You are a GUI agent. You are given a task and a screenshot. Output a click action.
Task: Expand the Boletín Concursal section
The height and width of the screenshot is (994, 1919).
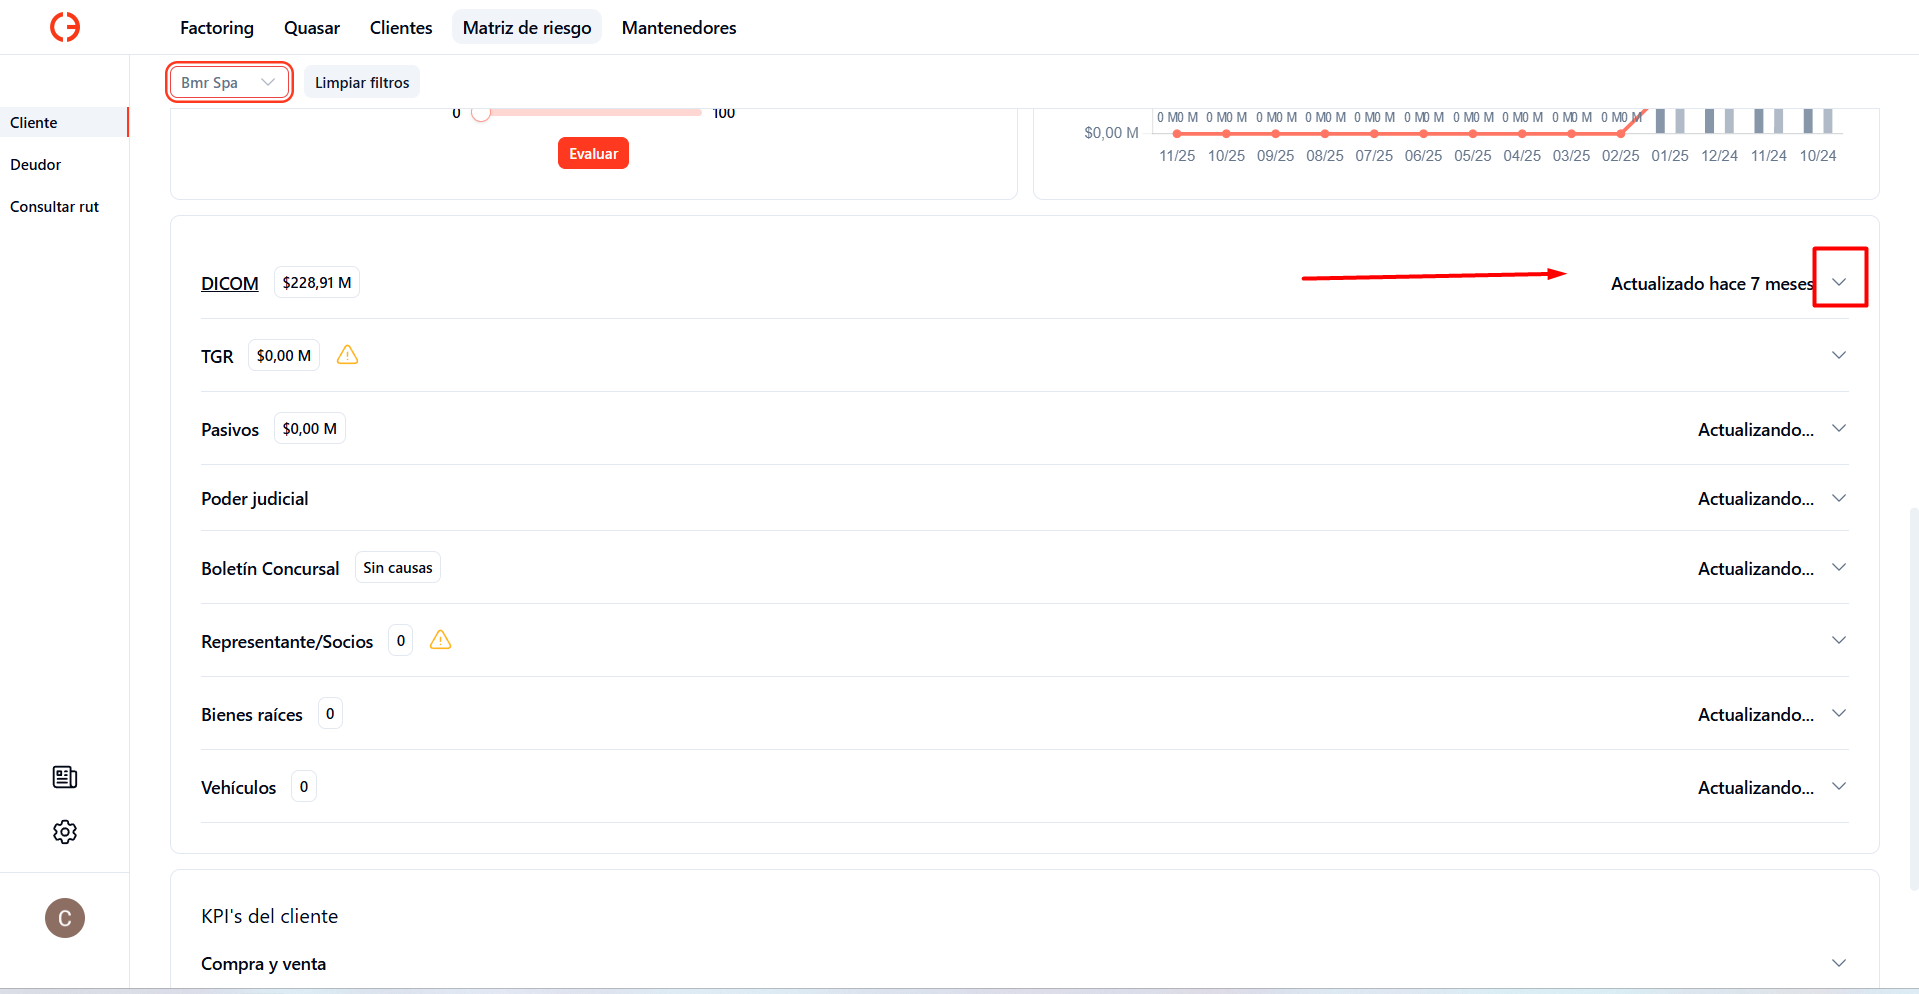click(x=1839, y=567)
